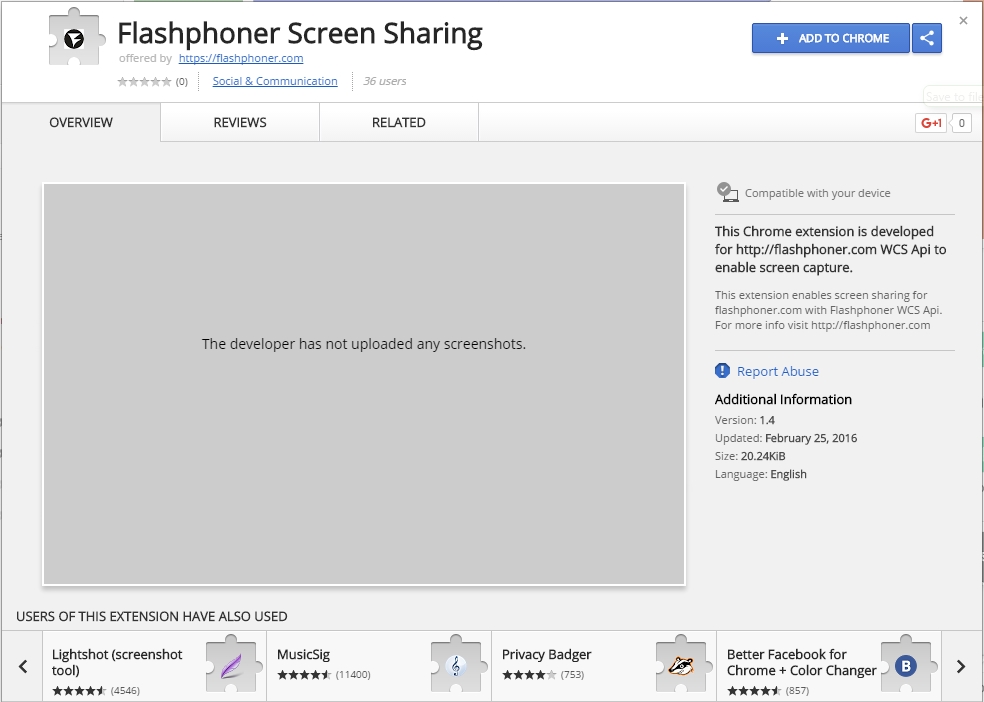Click the 'Version: 1.4' text
Image resolution: width=984 pixels, height=702 pixels.
(745, 420)
